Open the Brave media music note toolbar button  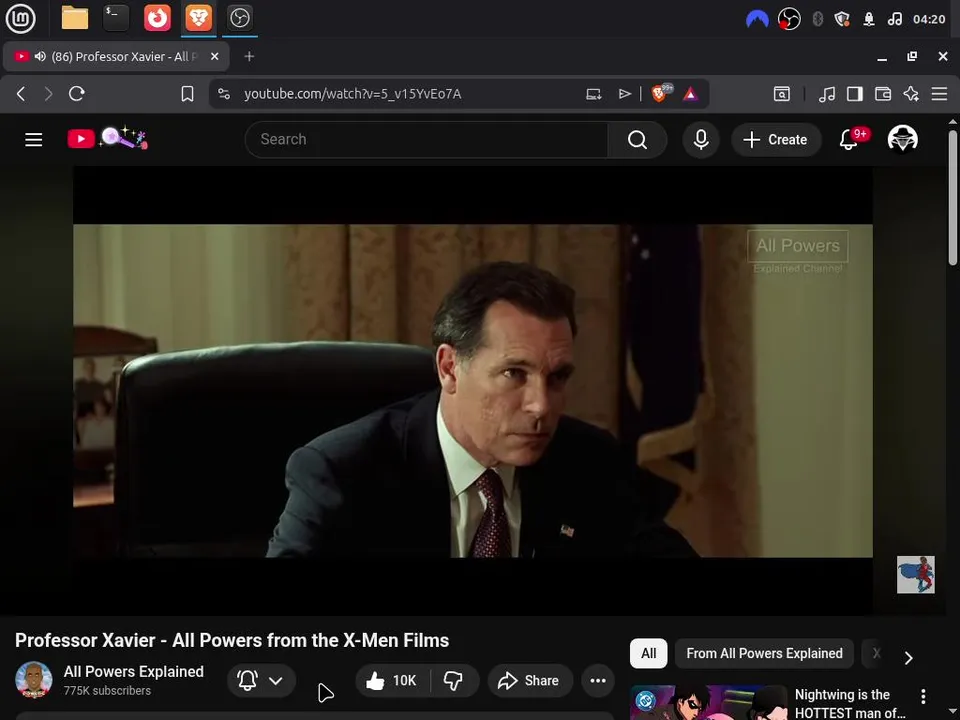(827, 94)
